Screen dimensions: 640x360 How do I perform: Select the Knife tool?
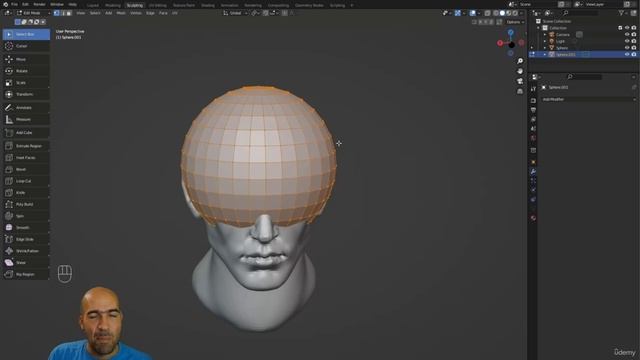tap(26, 193)
